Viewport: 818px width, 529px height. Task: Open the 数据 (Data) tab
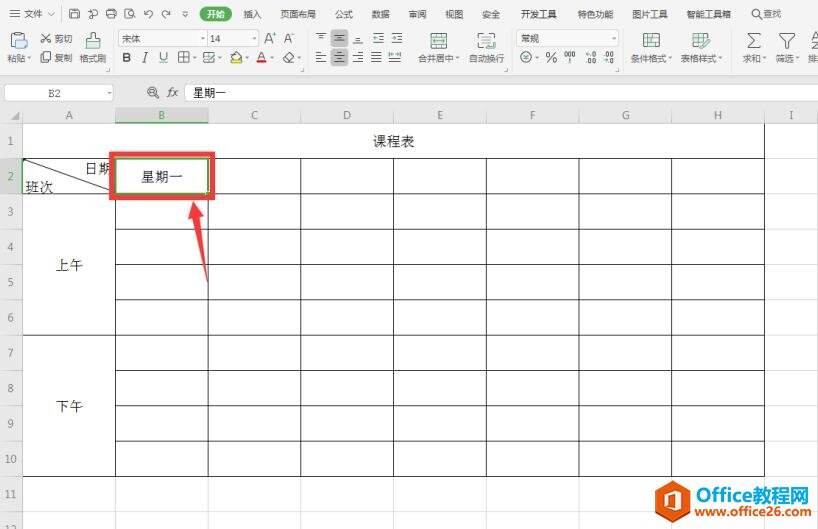(381, 14)
